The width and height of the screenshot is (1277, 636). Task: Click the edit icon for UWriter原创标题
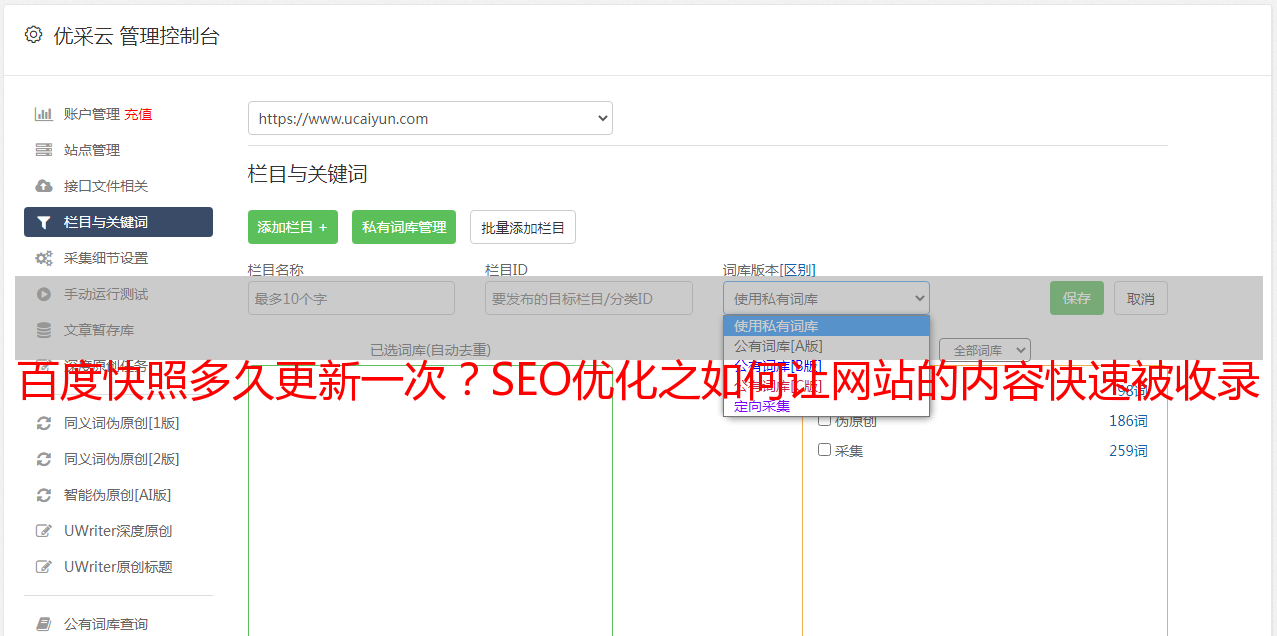[44, 567]
